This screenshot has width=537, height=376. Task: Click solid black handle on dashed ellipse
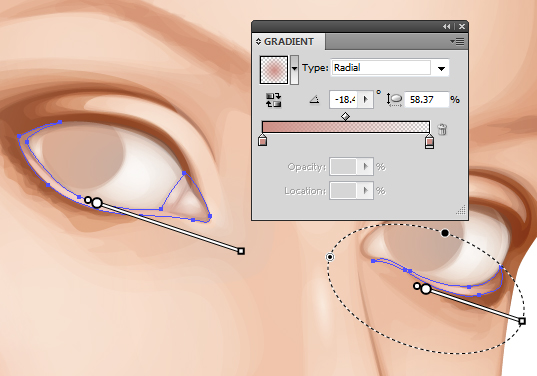[x=445, y=233]
